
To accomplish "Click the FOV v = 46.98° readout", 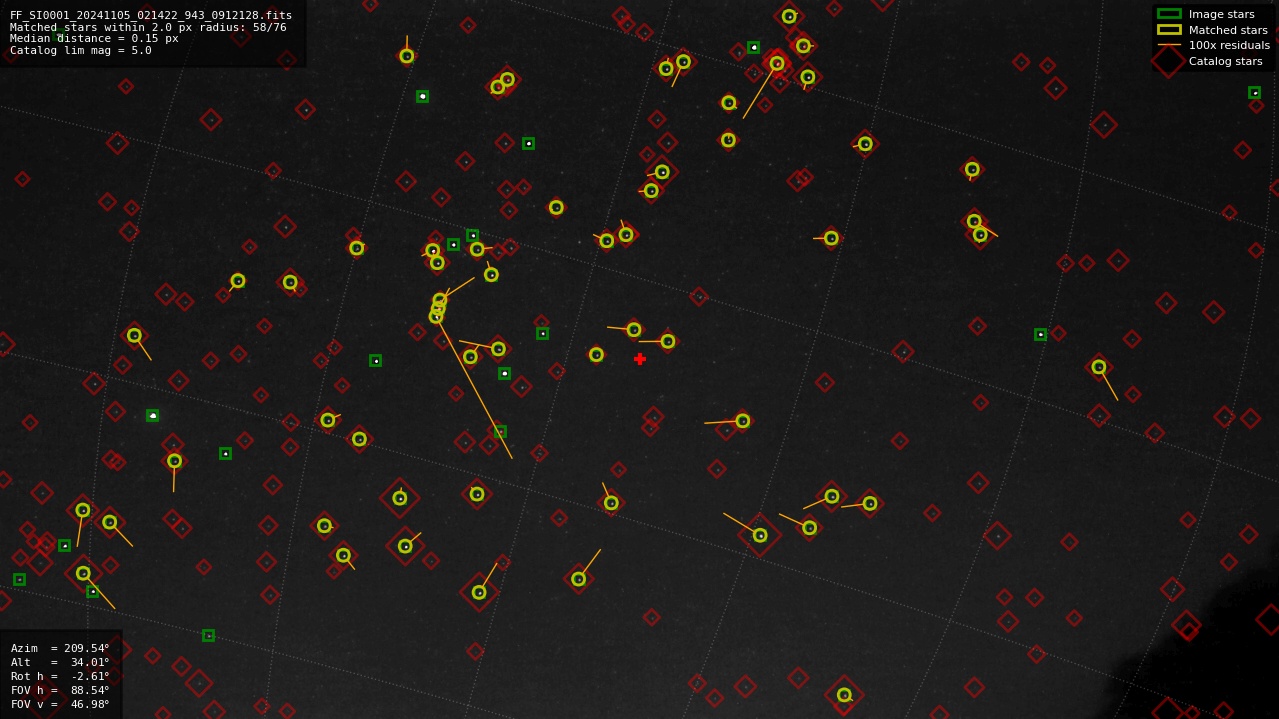I will pyautogui.click(x=60, y=704).
